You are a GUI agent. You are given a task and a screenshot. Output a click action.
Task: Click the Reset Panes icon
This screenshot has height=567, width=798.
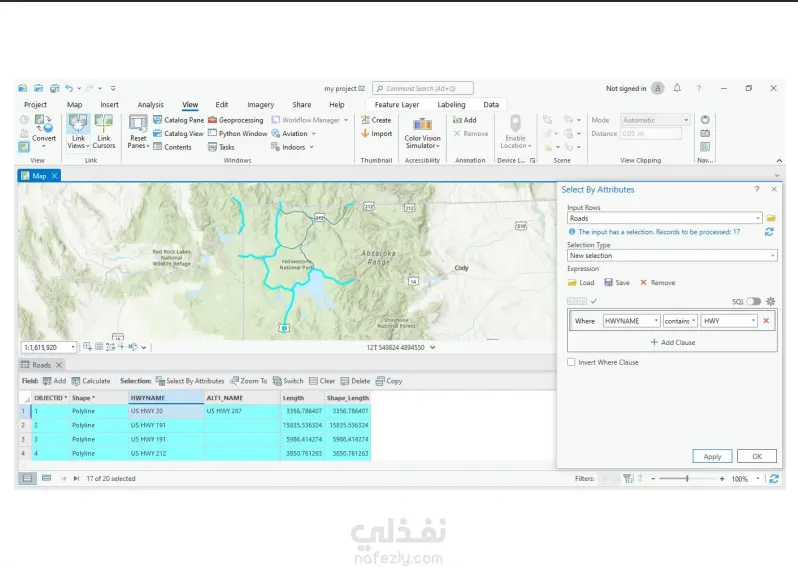point(138,124)
